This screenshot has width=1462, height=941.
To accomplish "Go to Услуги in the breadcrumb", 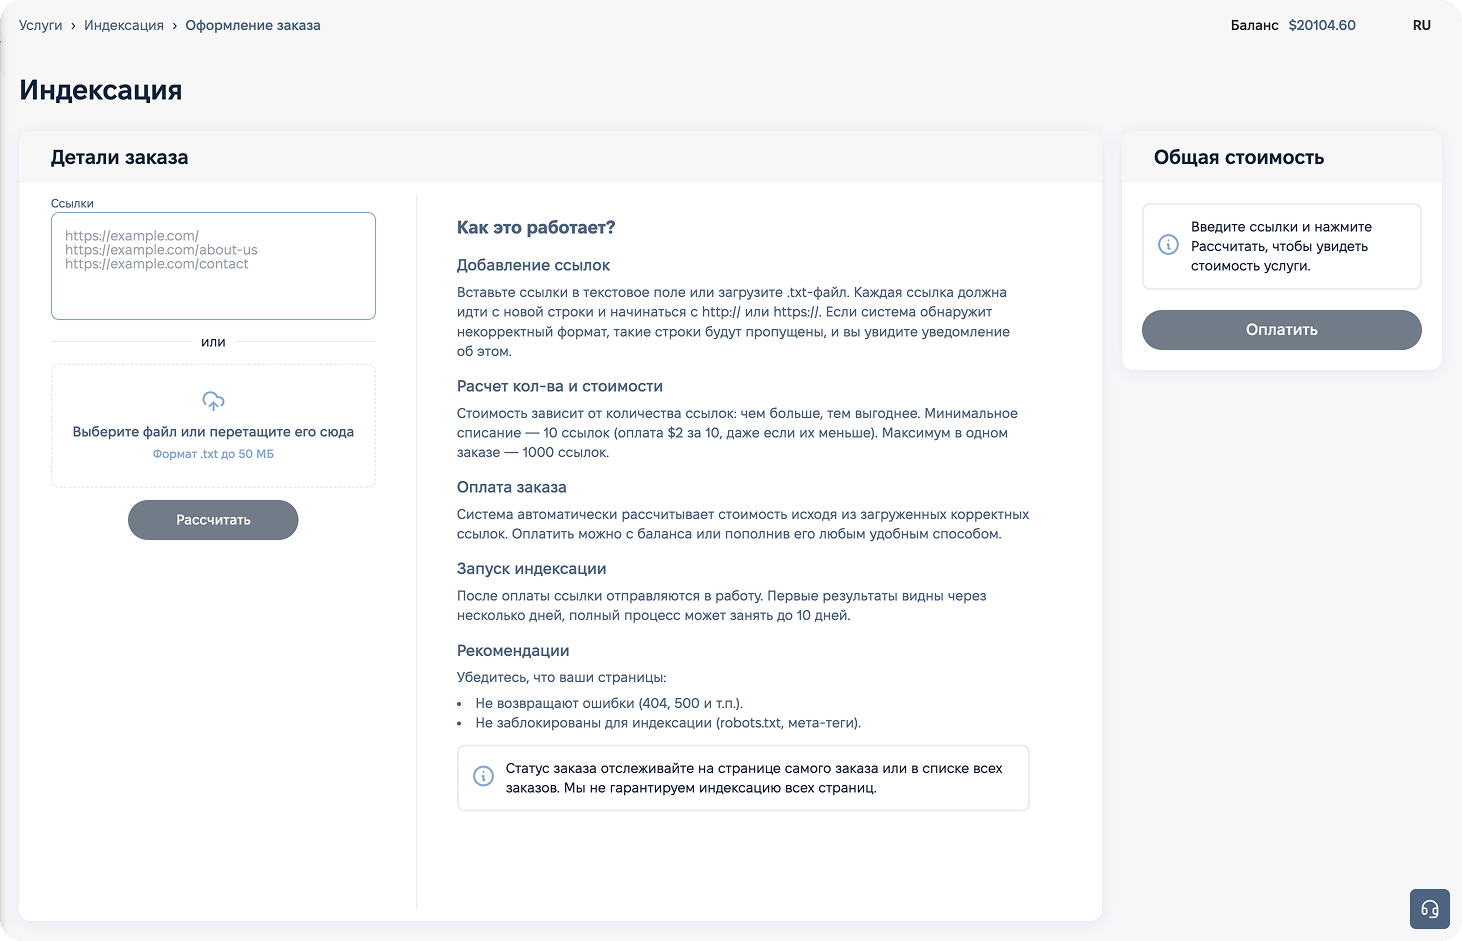I will (x=41, y=25).
